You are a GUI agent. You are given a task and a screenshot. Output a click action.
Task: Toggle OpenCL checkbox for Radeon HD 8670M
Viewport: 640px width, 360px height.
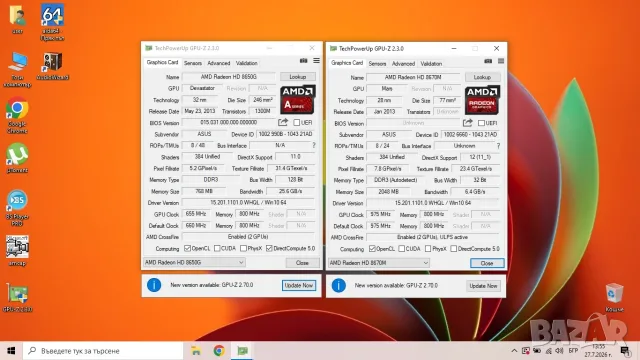pyautogui.click(x=372, y=249)
